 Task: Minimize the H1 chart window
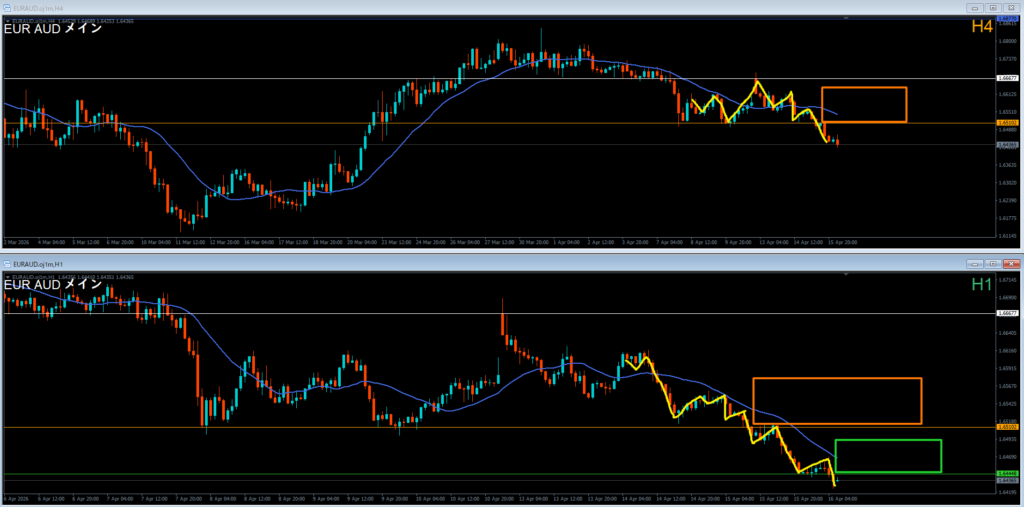click(x=976, y=263)
